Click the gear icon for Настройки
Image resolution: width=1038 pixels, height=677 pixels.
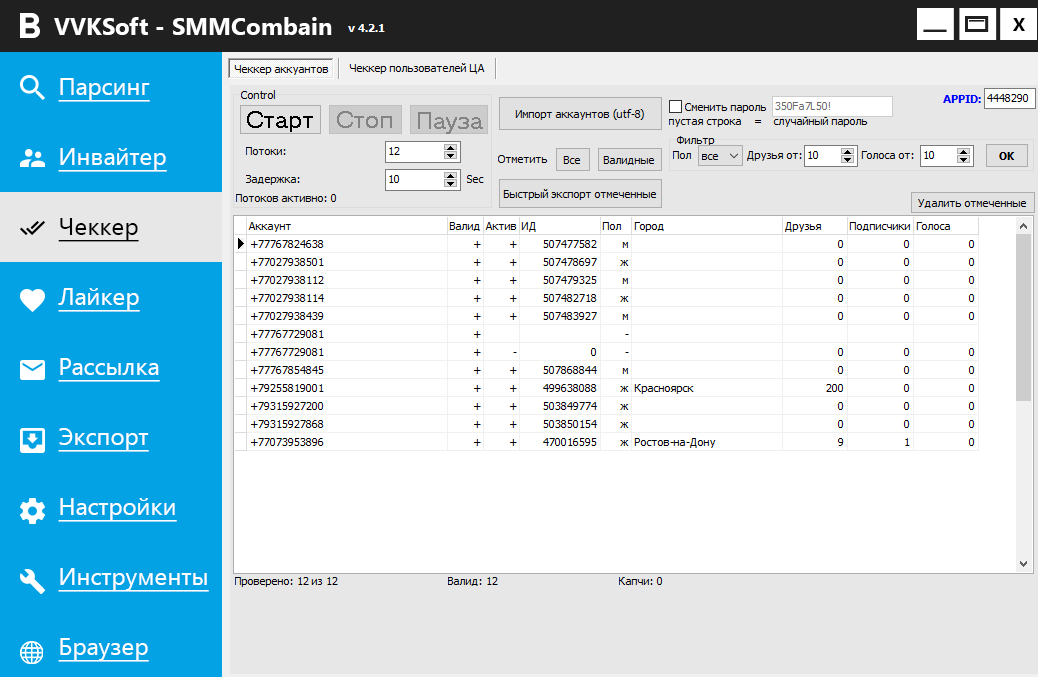click(x=32, y=510)
